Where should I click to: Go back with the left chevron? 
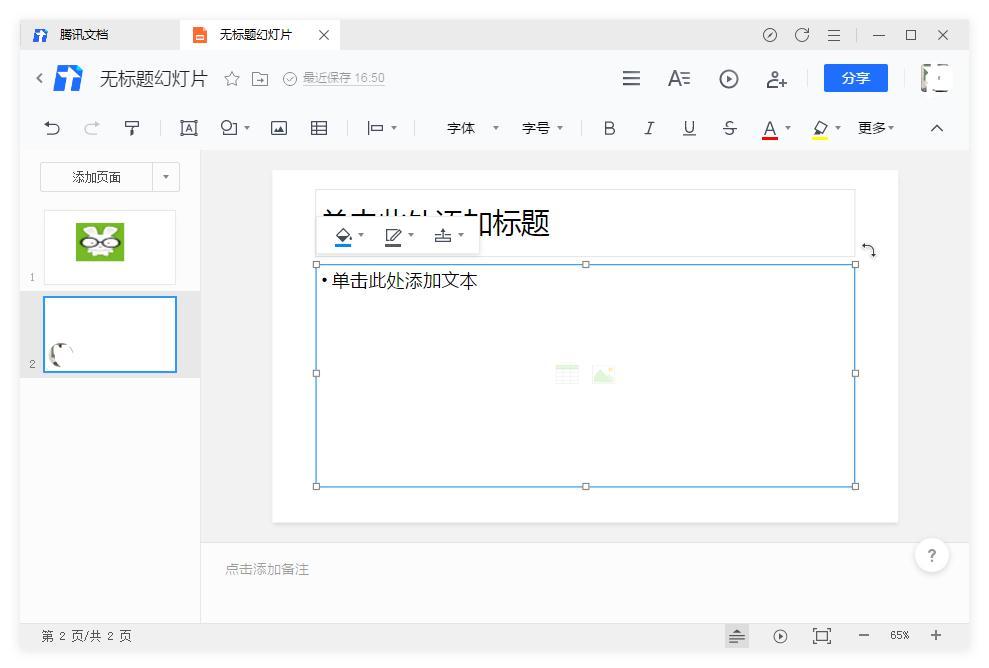pos(40,78)
